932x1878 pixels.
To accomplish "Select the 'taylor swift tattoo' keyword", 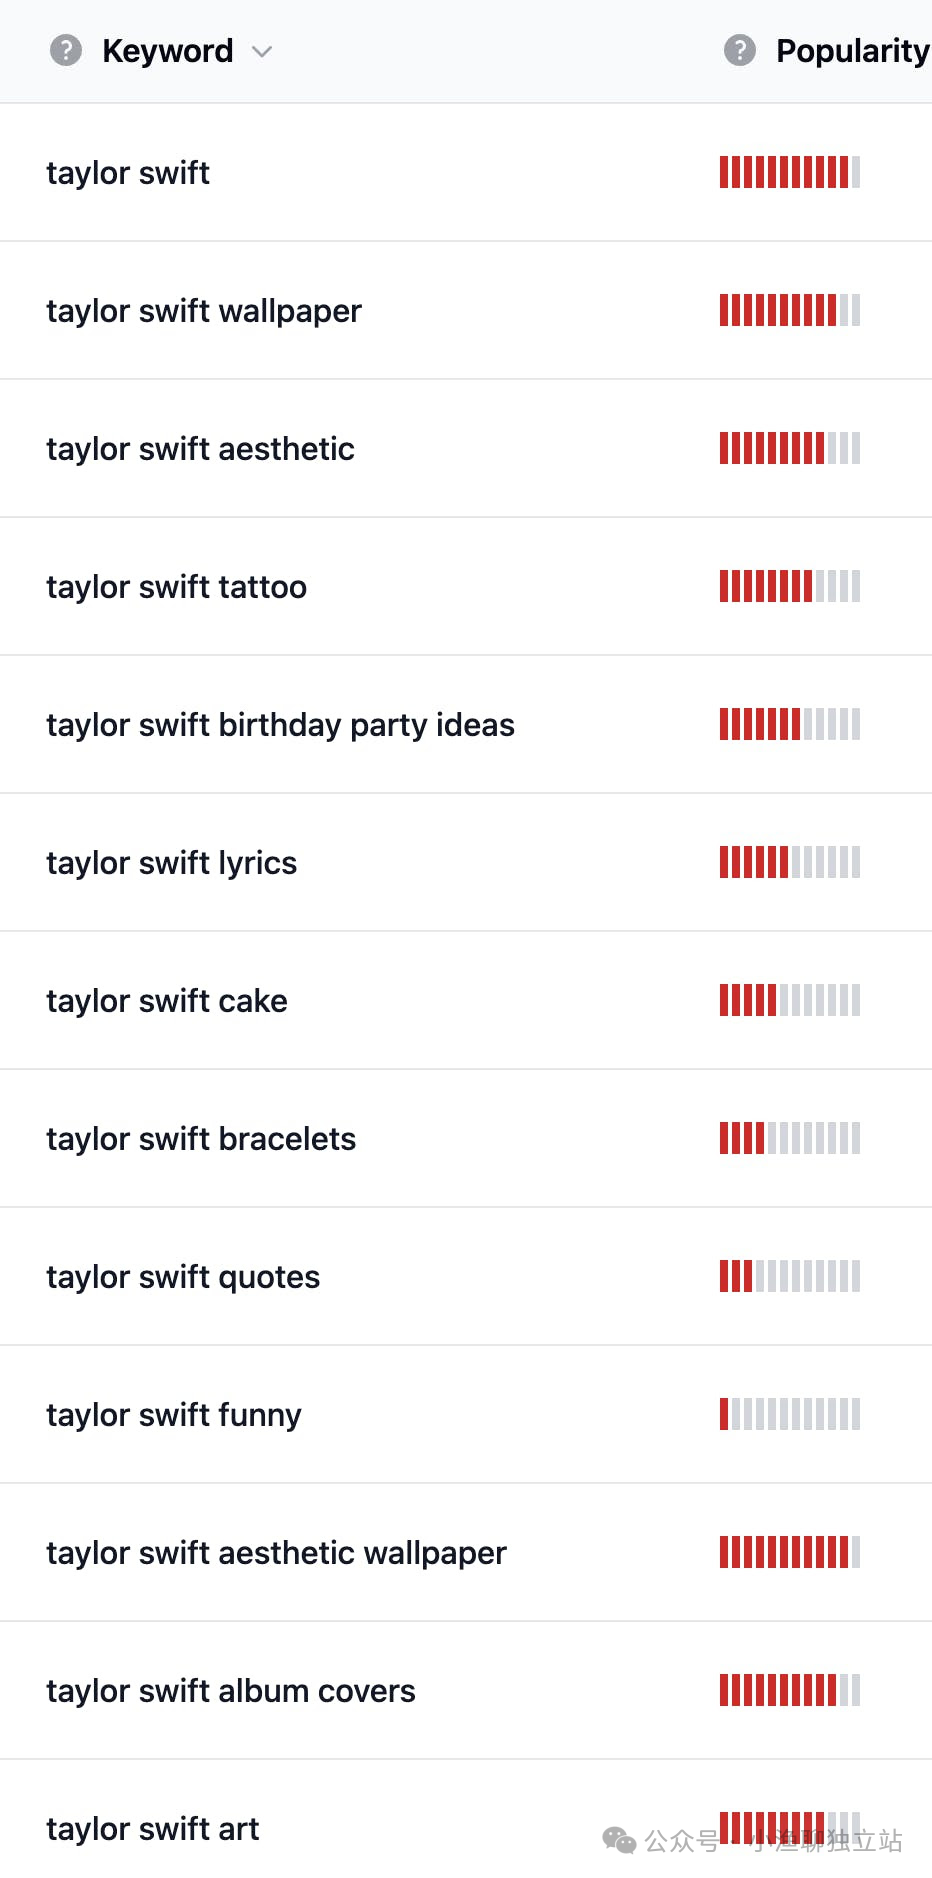I will 176,587.
